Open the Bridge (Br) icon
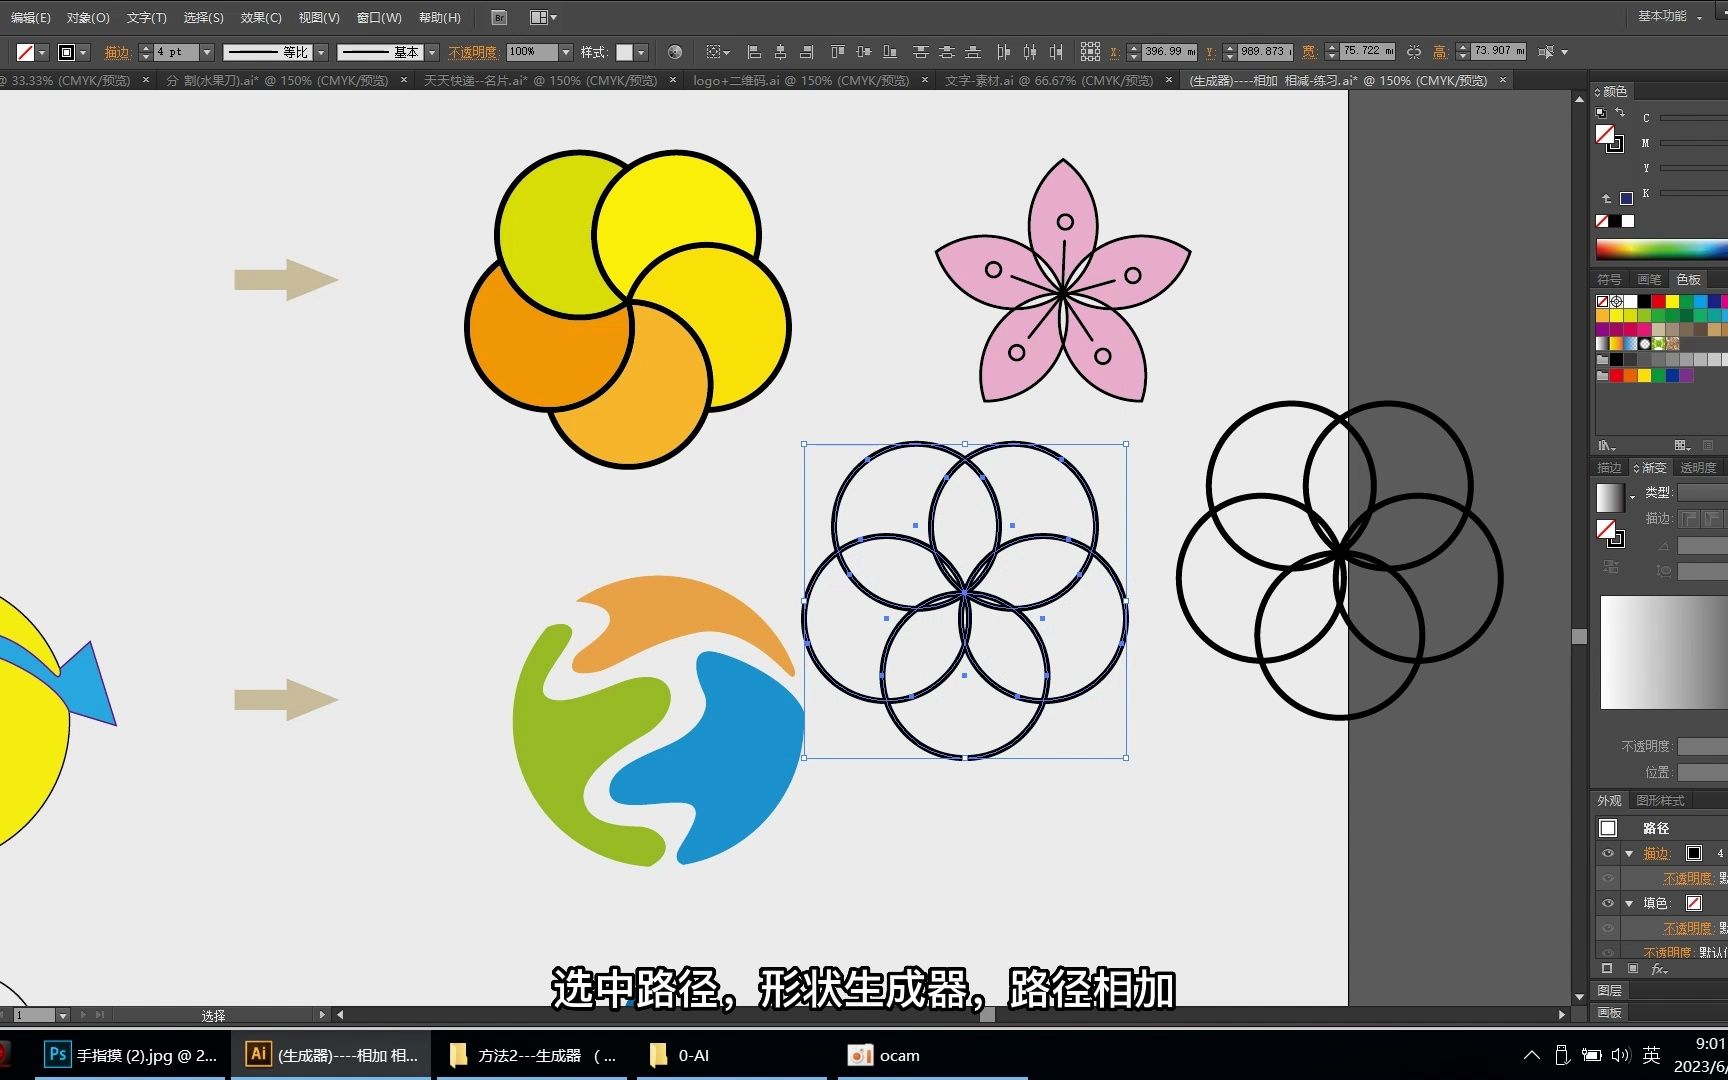Image resolution: width=1728 pixels, height=1080 pixels. [x=499, y=18]
